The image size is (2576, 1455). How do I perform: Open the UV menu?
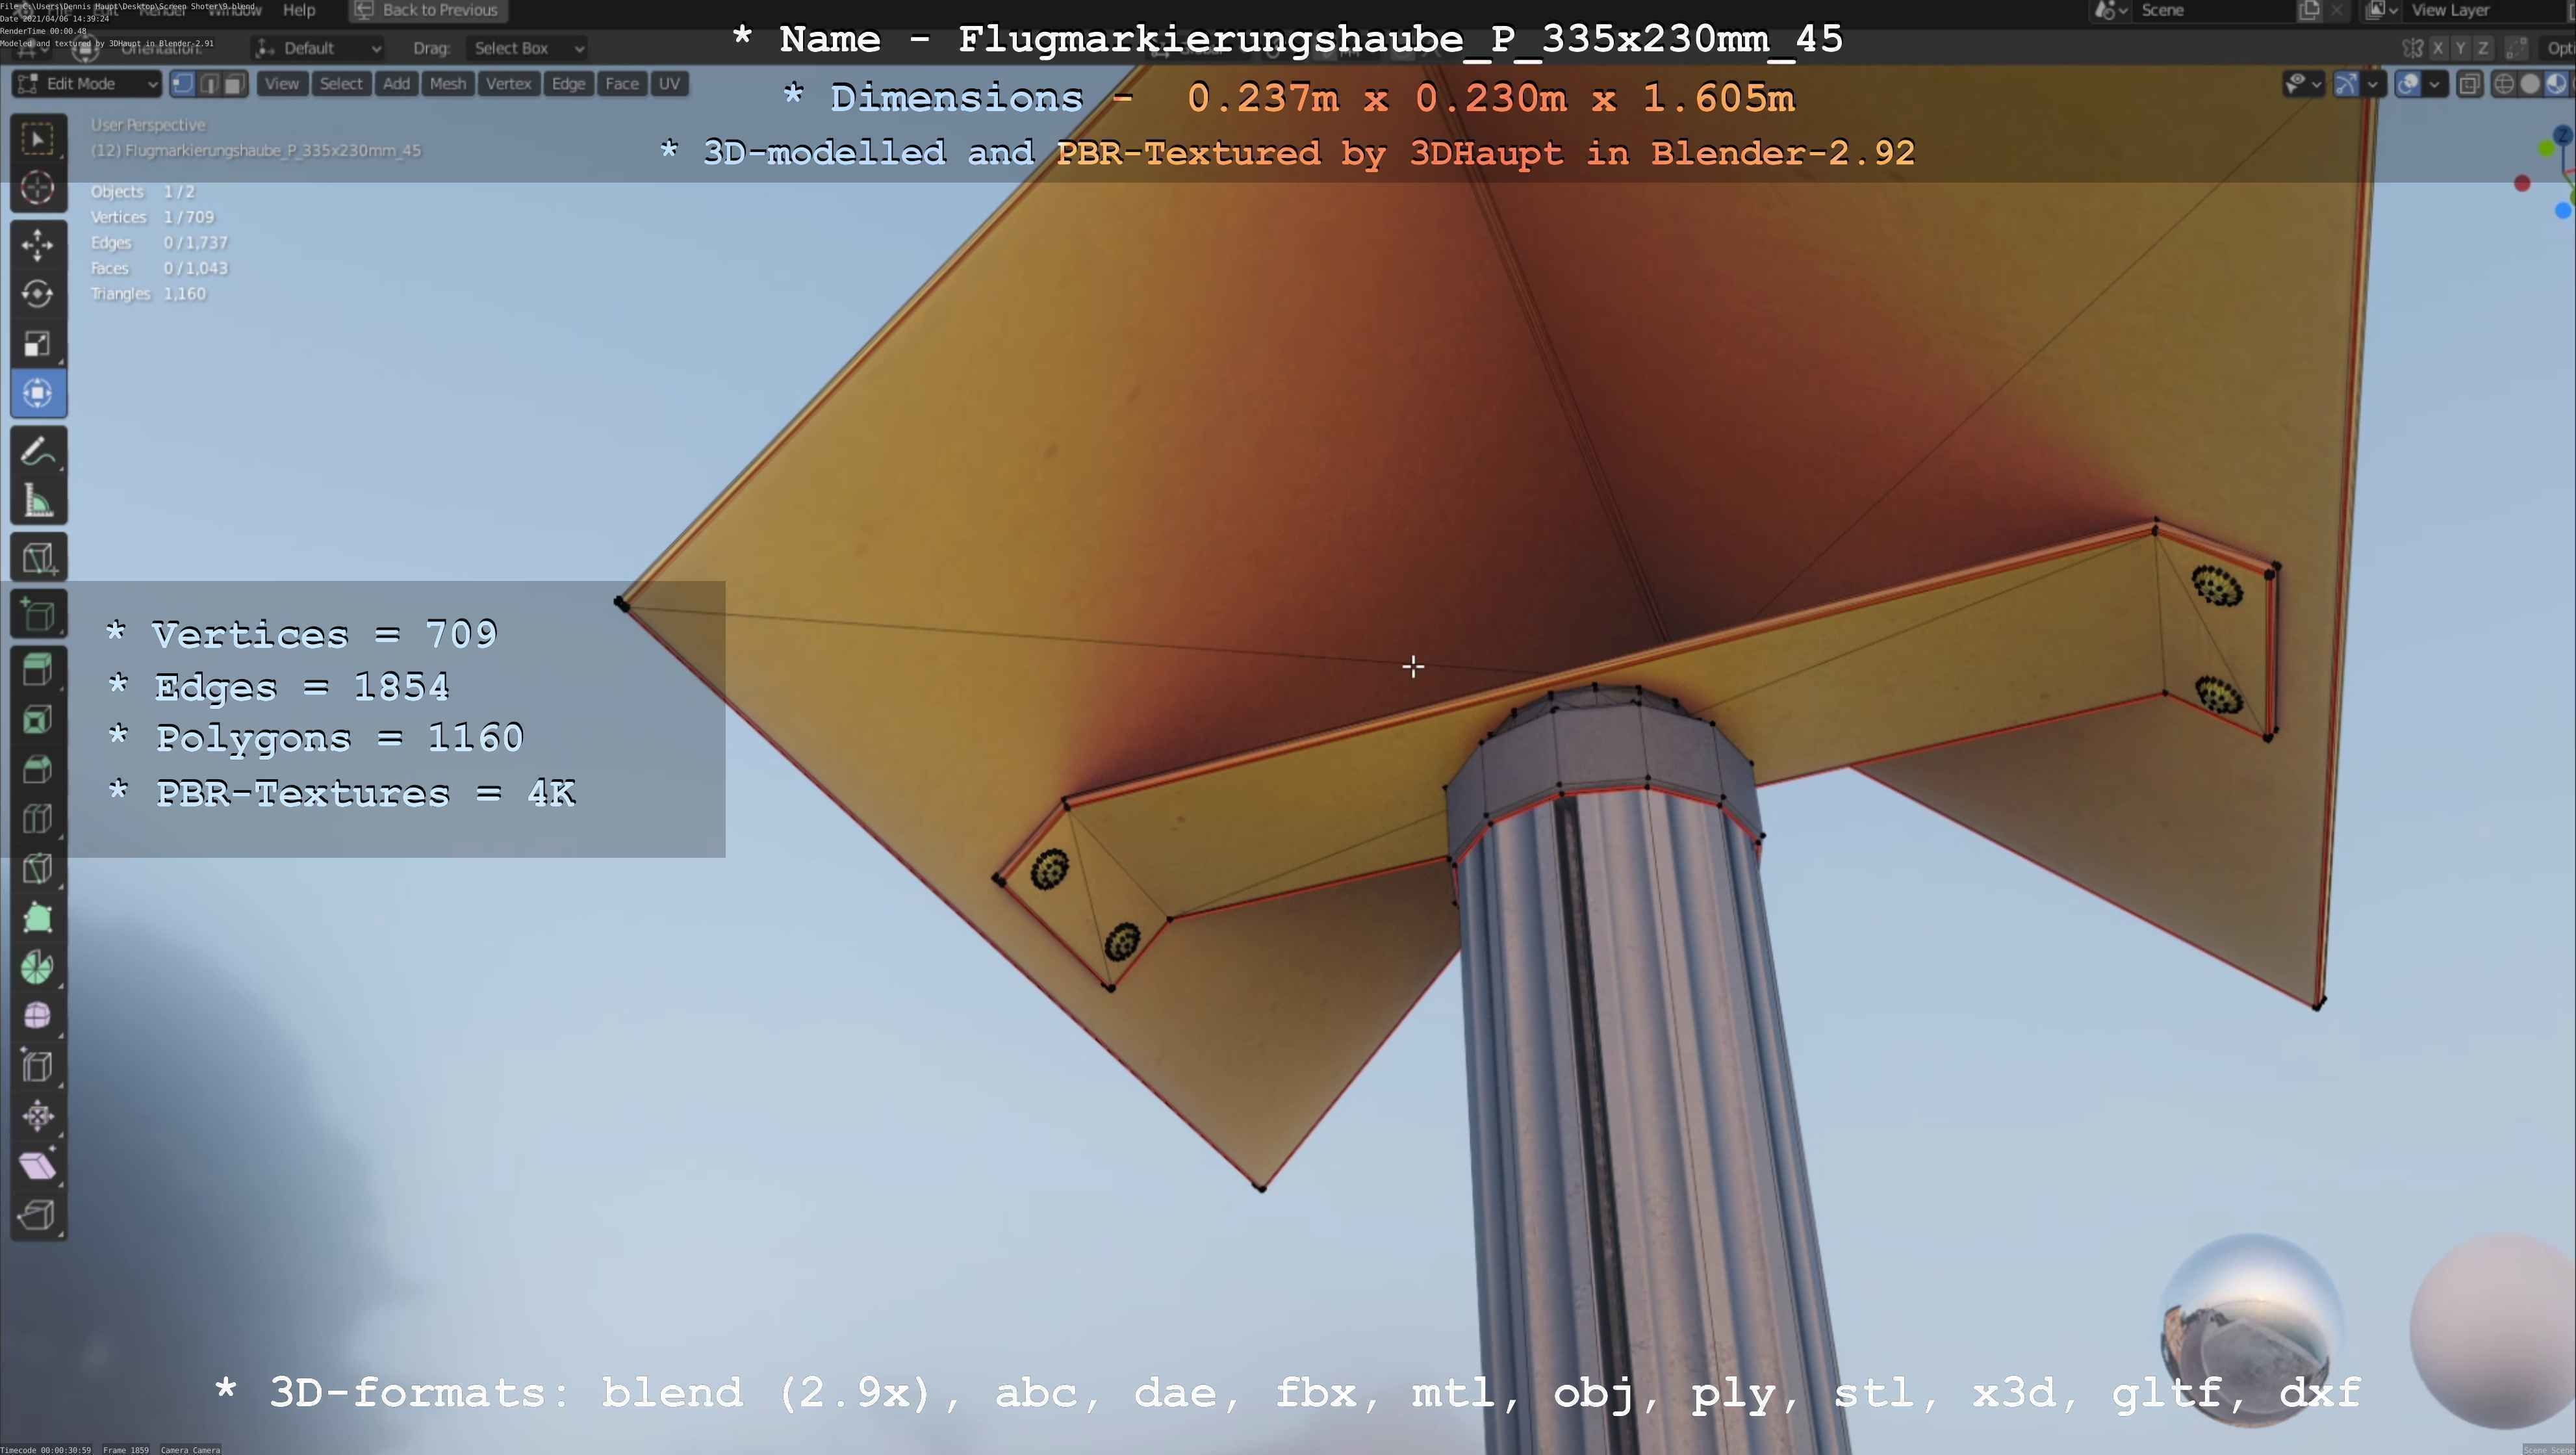(x=670, y=84)
